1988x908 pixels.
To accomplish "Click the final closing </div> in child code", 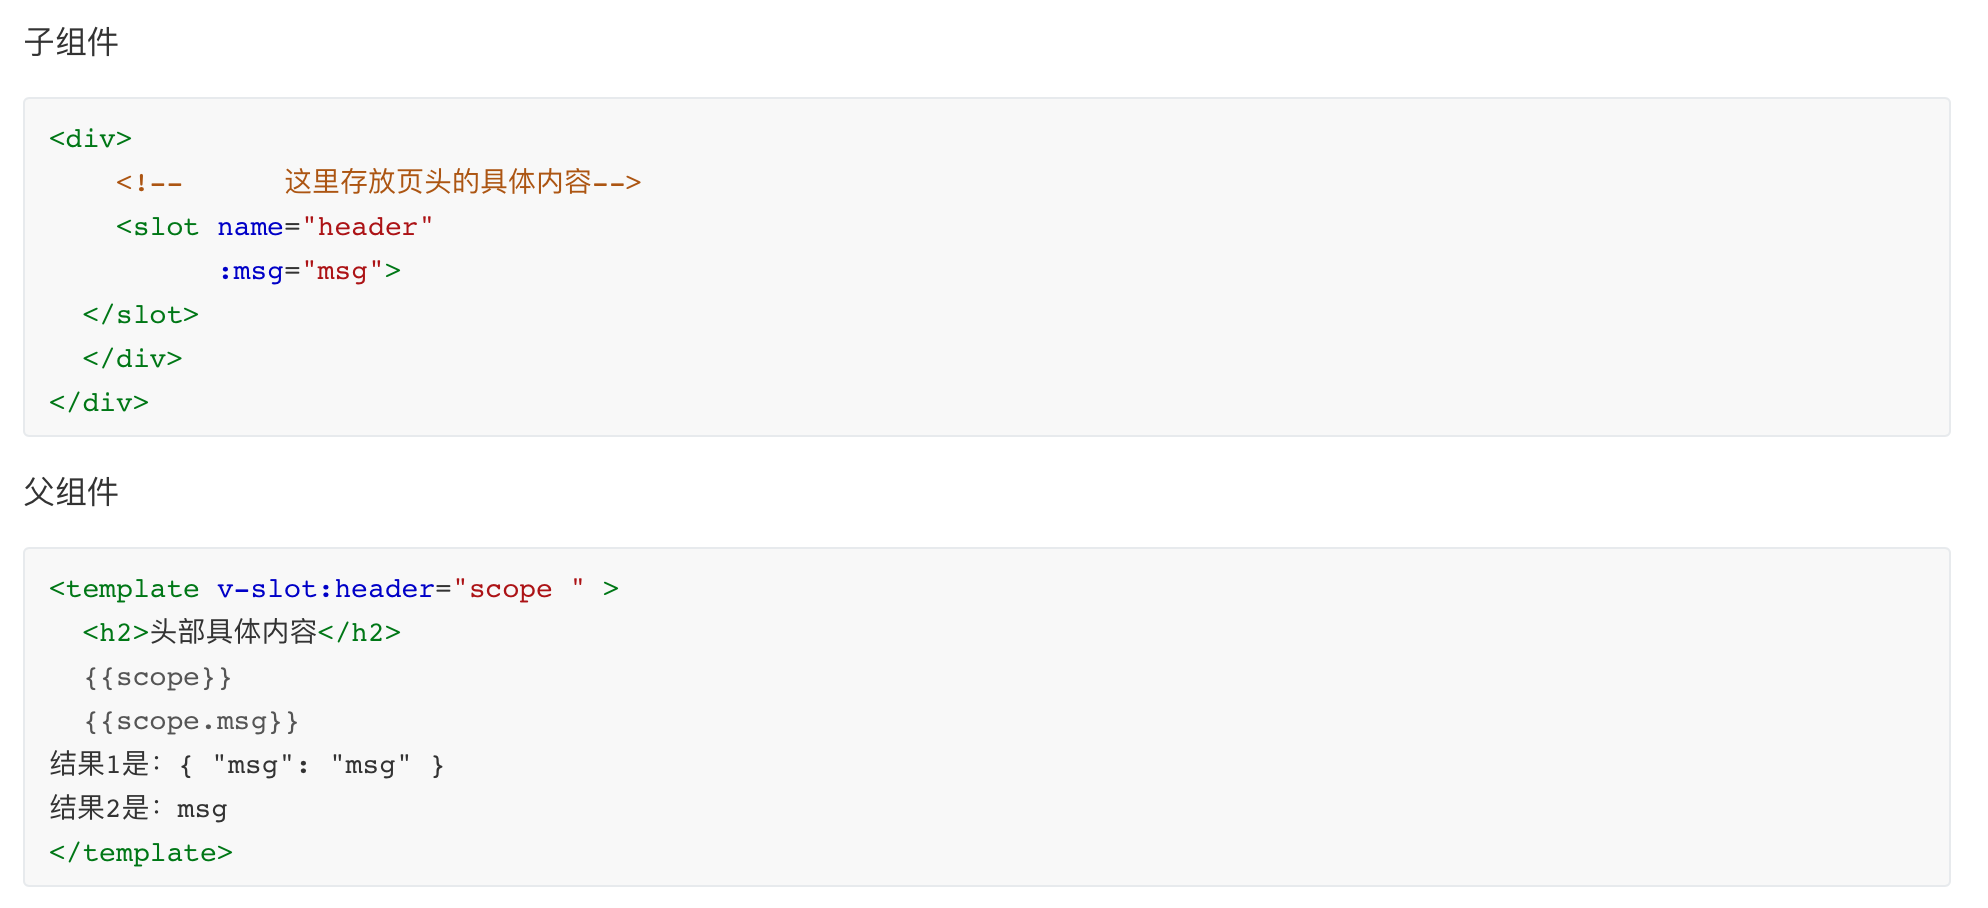I will (x=99, y=403).
